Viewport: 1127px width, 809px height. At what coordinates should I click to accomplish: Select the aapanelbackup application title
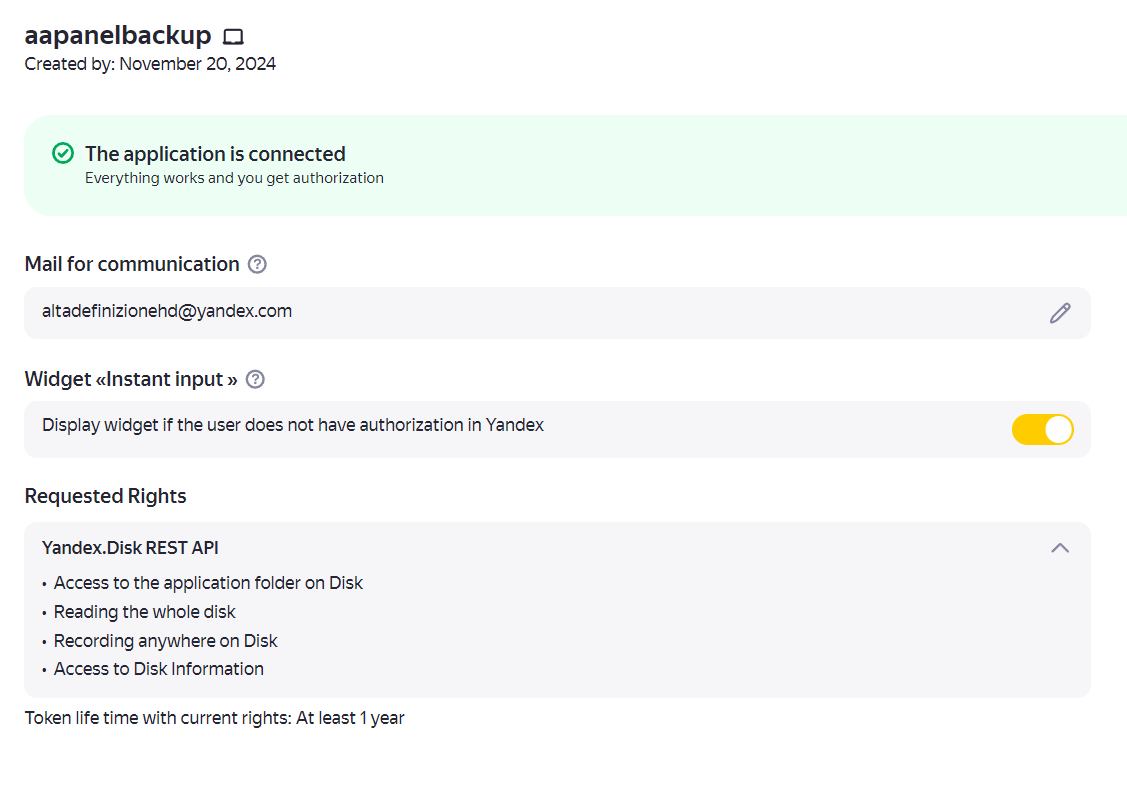click(x=118, y=36)
